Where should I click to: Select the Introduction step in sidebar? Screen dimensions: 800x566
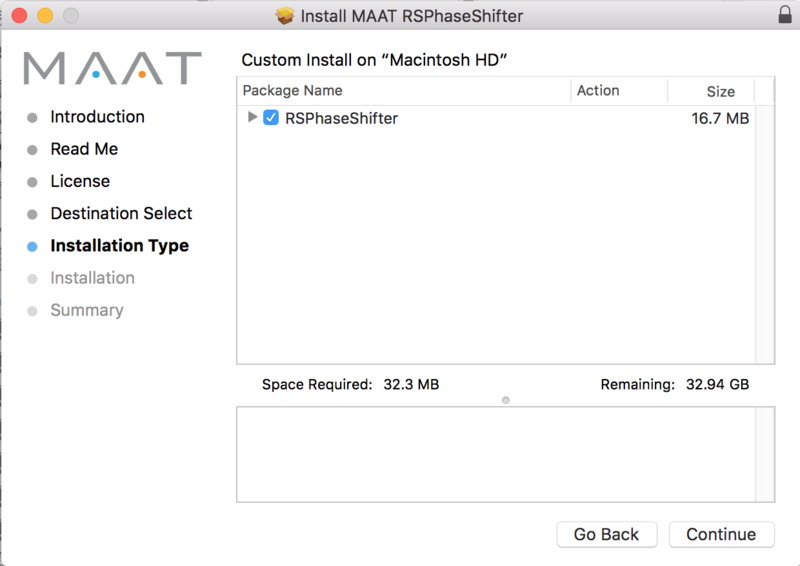(x=97, y=117)
